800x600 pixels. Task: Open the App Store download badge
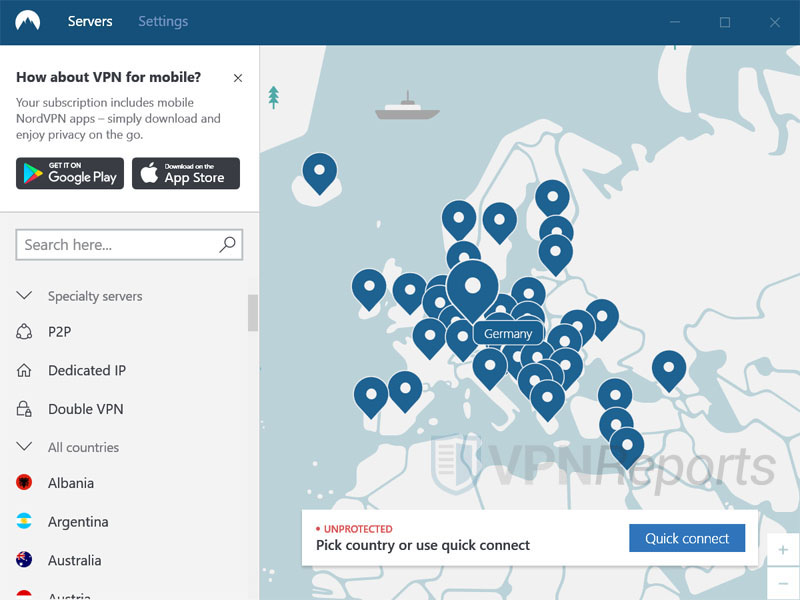(186, 173)
